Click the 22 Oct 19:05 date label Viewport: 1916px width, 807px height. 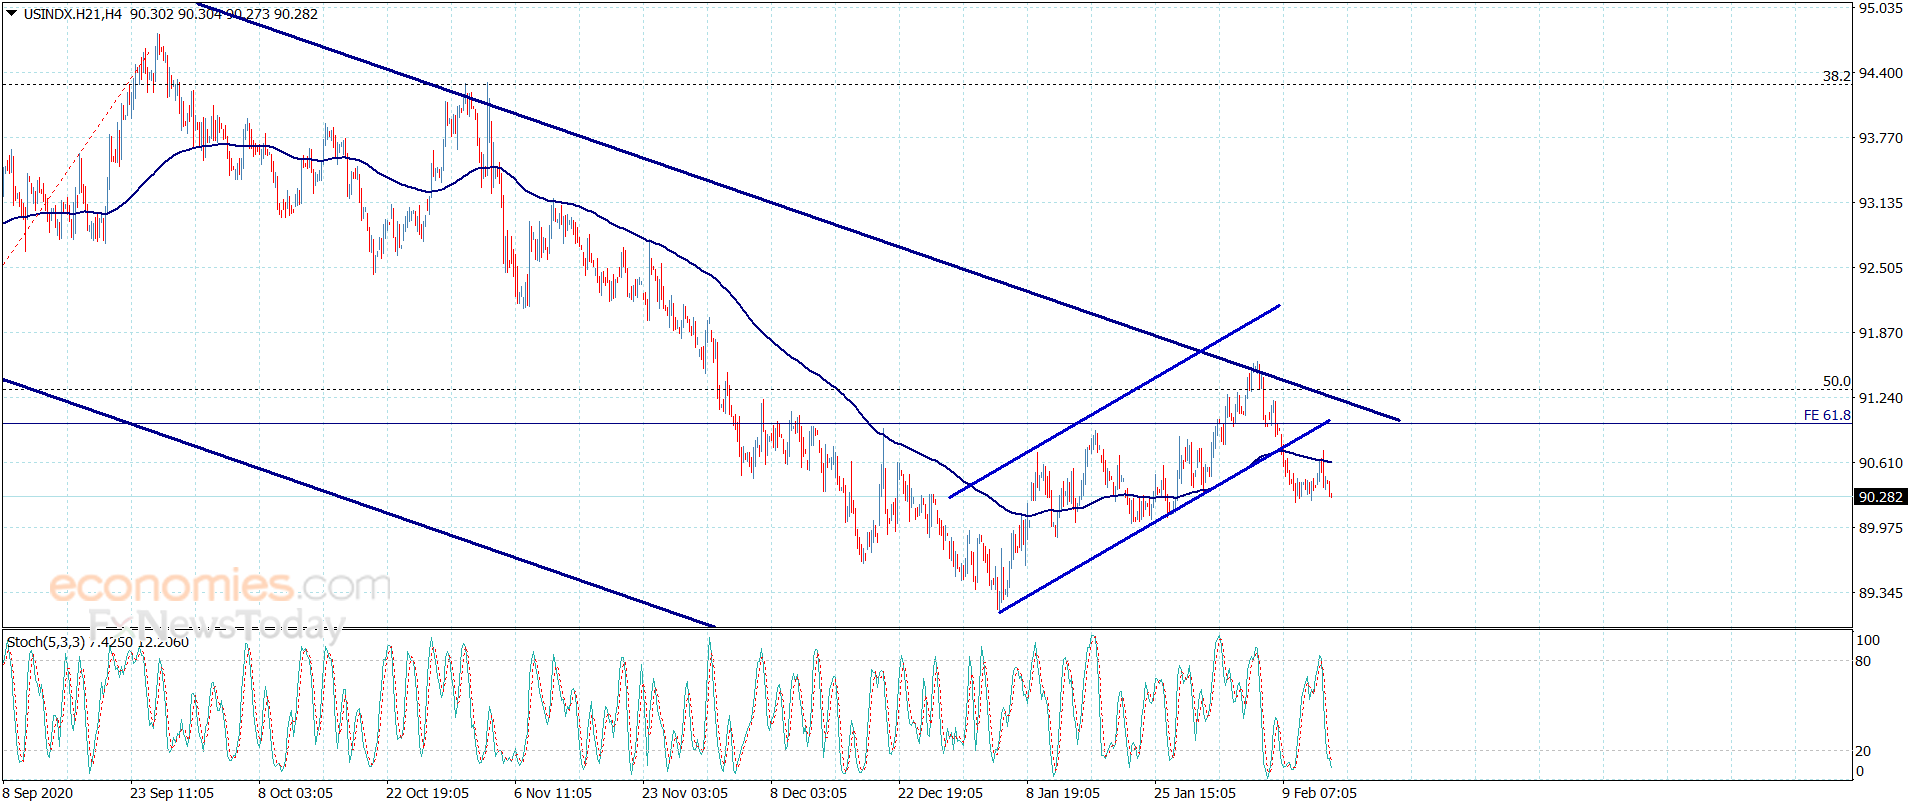tap(427, 793)
